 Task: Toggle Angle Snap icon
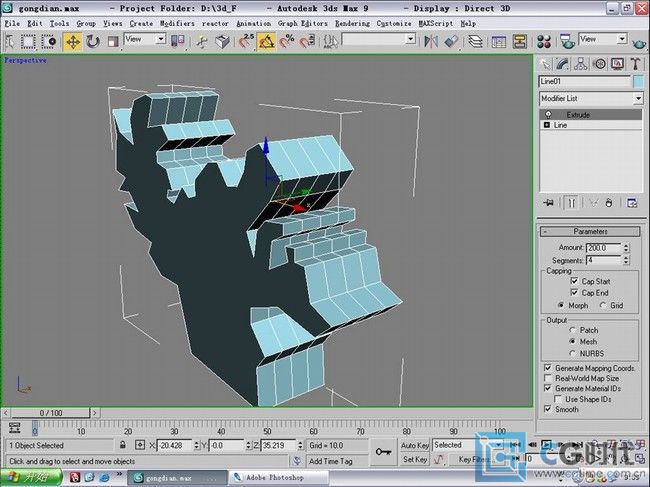click(266, 41)
